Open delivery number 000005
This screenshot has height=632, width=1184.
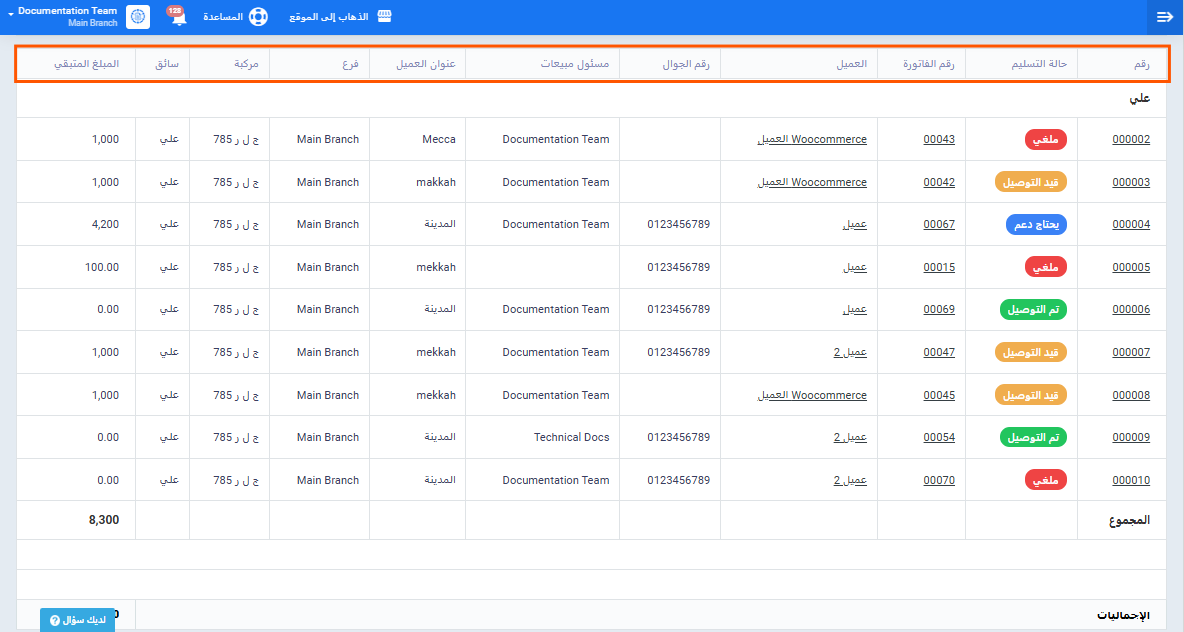[x=1130, y=267]
